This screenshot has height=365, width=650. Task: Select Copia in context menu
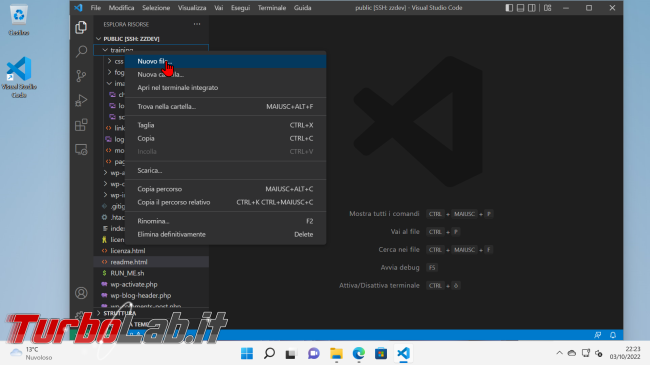tap(226, 139)
